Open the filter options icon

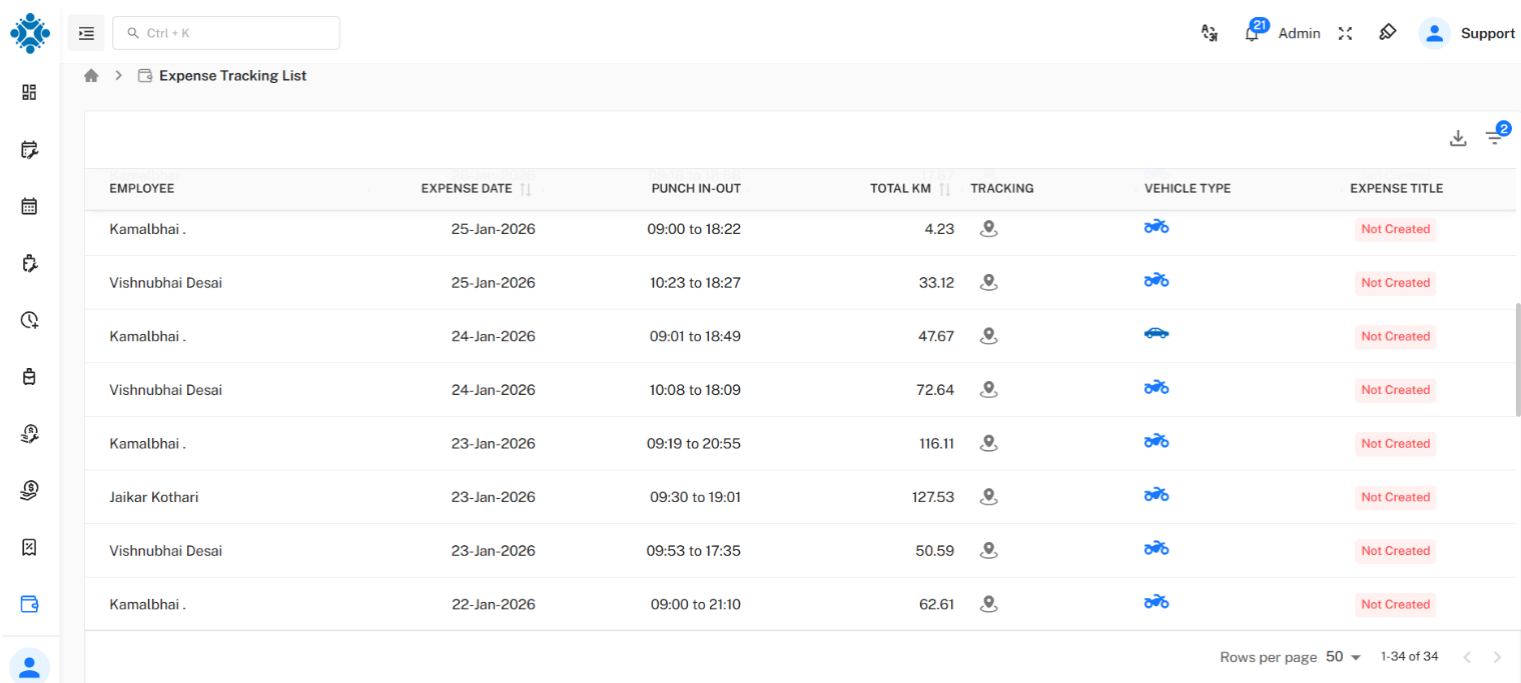(1494, 138)
